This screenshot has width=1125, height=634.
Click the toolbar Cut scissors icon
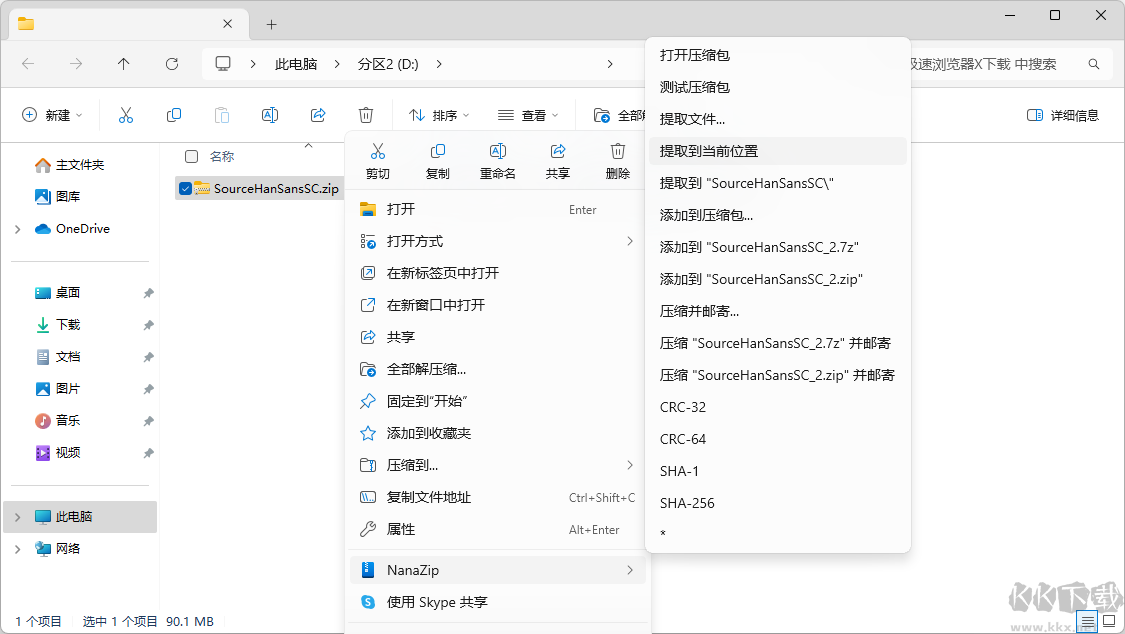click(x=126, y=115)
